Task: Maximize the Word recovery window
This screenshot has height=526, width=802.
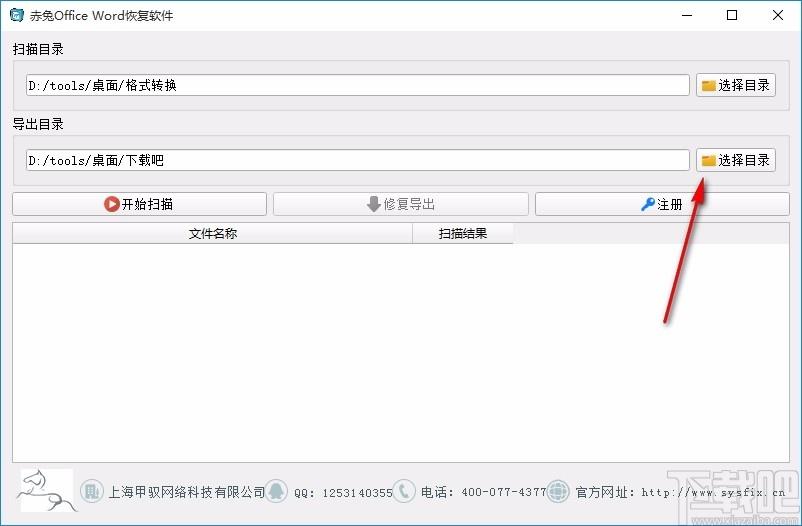Action: 732,15
